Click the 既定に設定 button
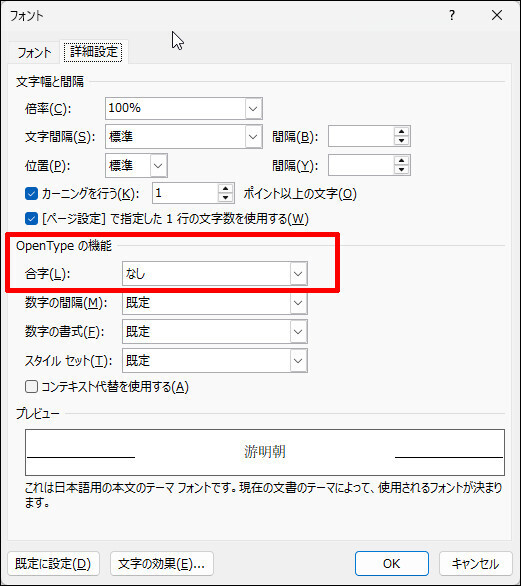The image size is (521, 586). [53, 564]
